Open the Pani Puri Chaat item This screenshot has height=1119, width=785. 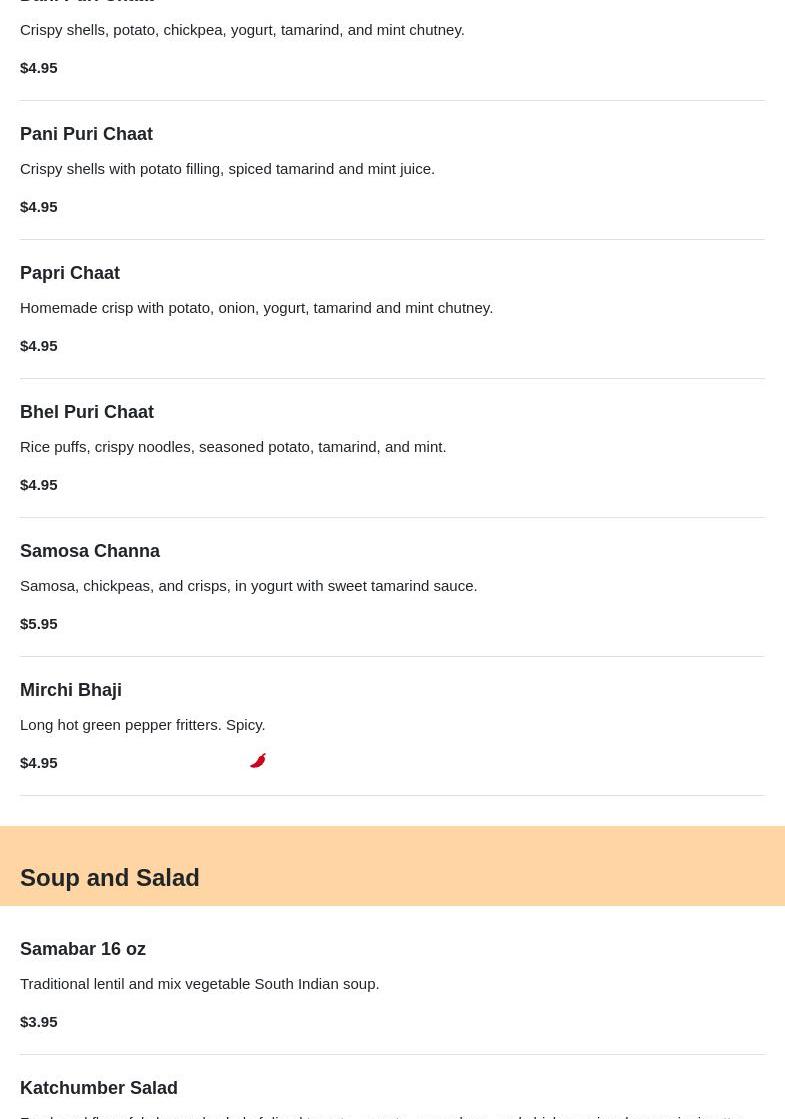(86, 134)
